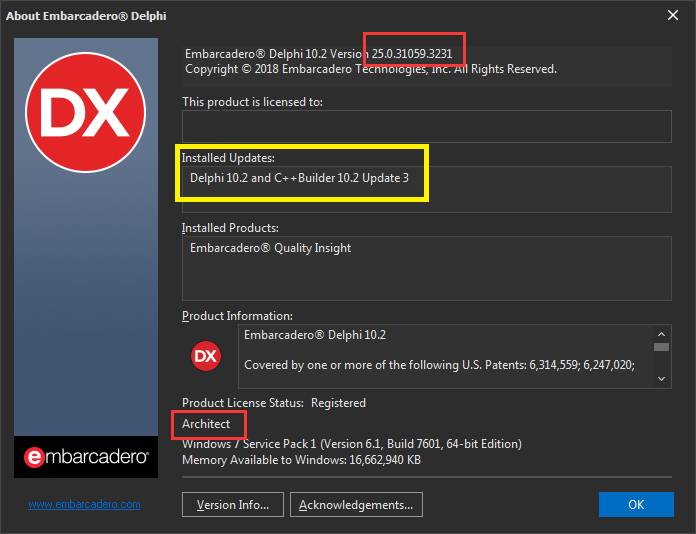Click the Product Information scrollbar thumb

pos(661,347)
